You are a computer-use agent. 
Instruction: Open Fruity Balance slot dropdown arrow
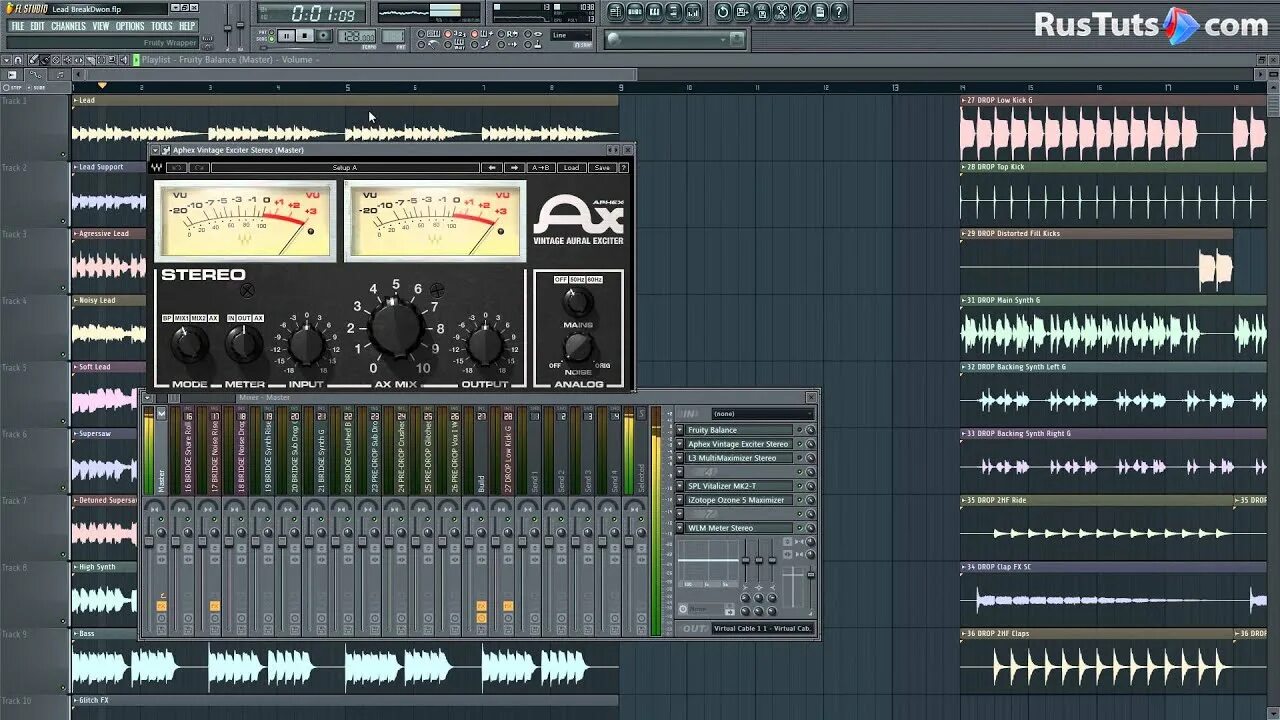pos(680,430)
